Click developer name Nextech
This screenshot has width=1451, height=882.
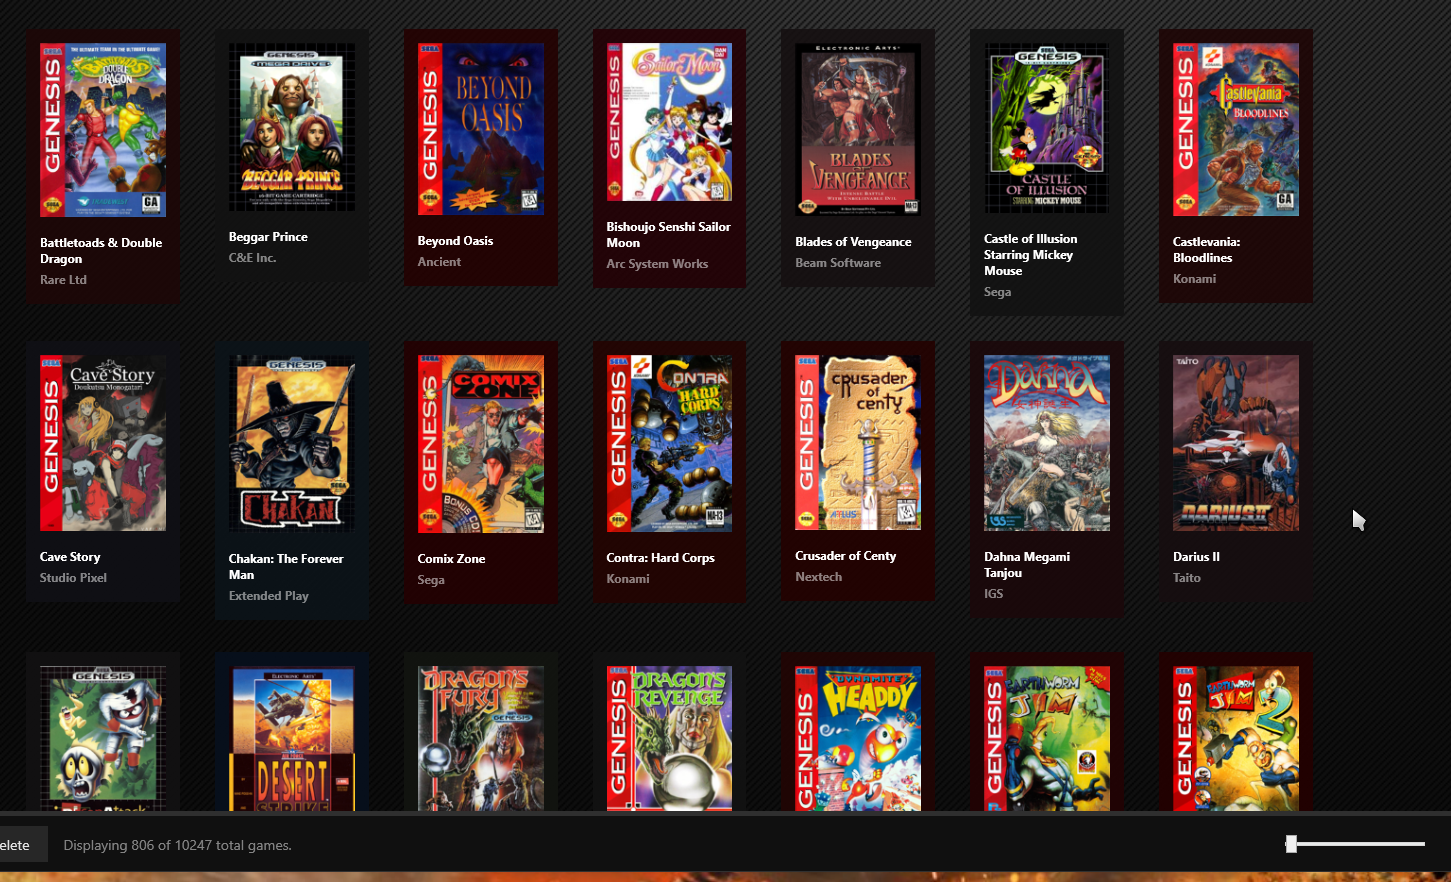coord(818,577)
